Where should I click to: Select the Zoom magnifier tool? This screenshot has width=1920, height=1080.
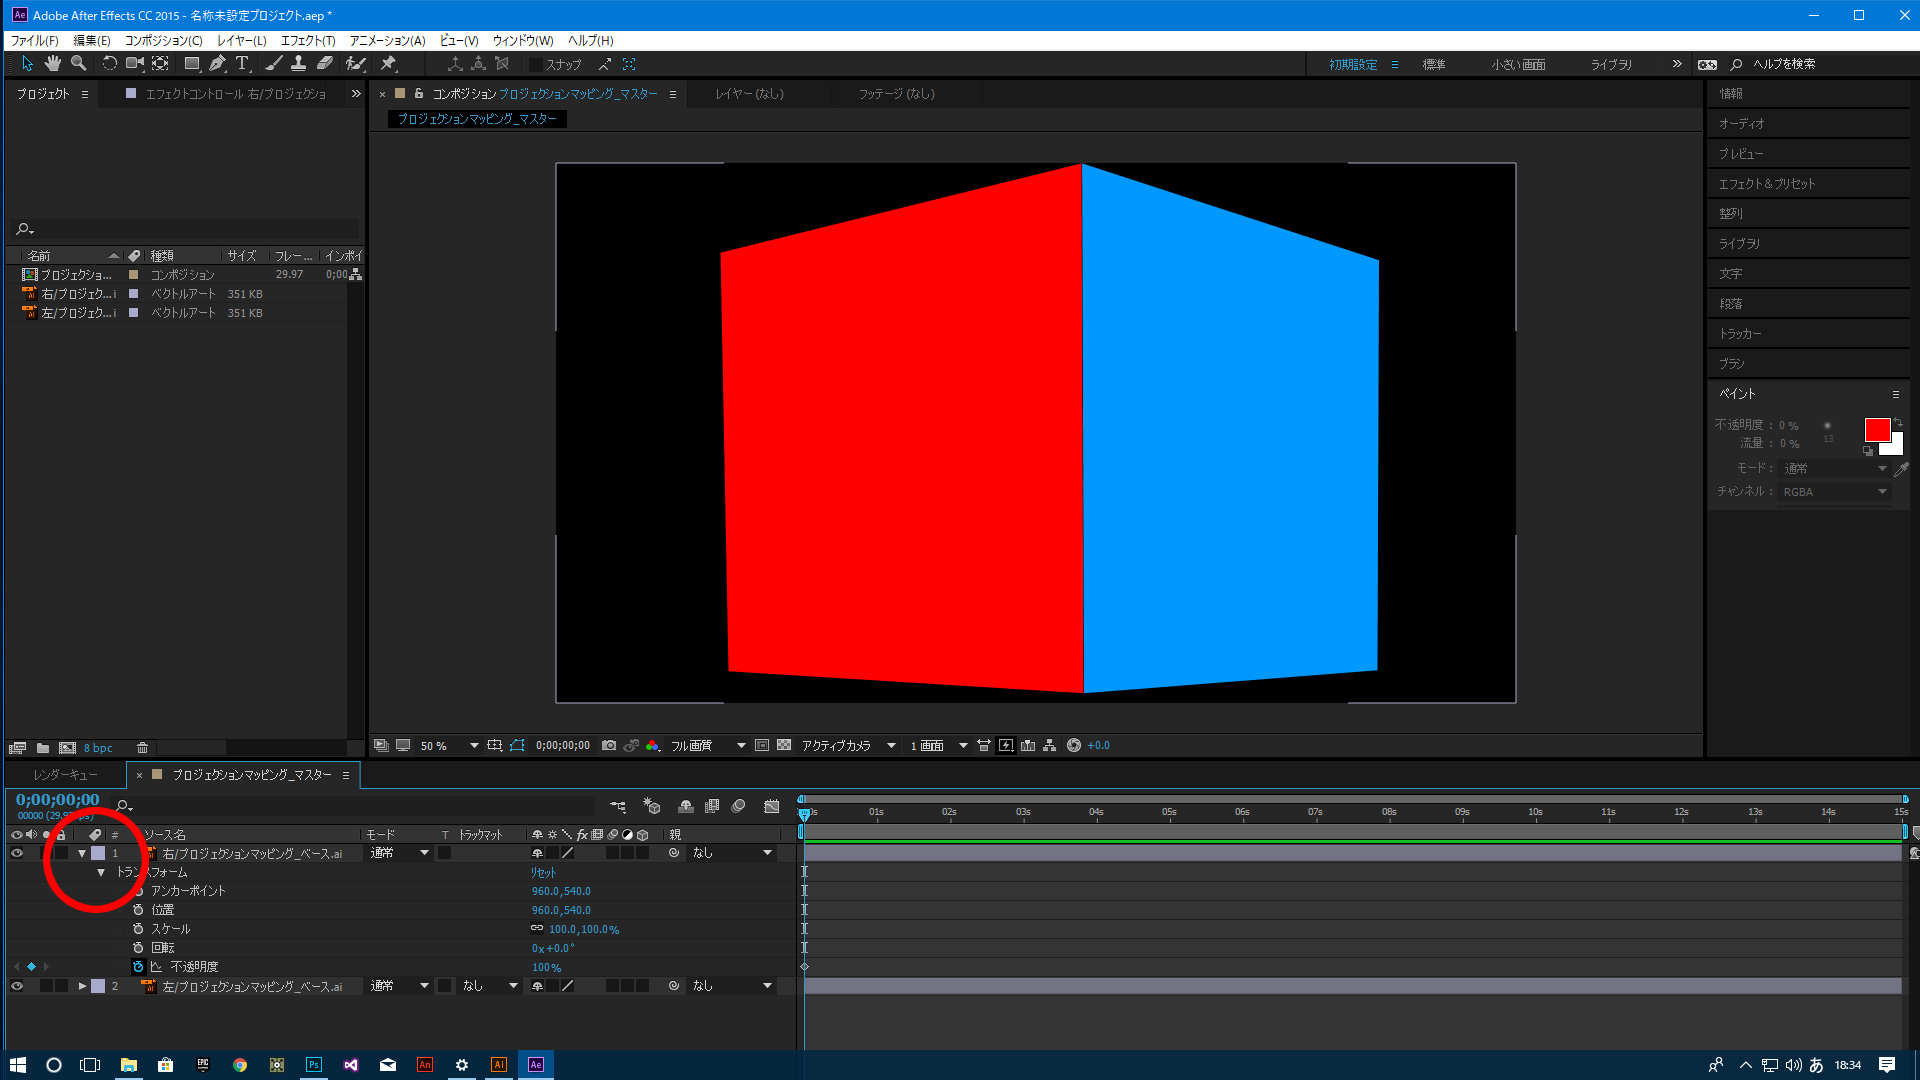tap(78, 63)
